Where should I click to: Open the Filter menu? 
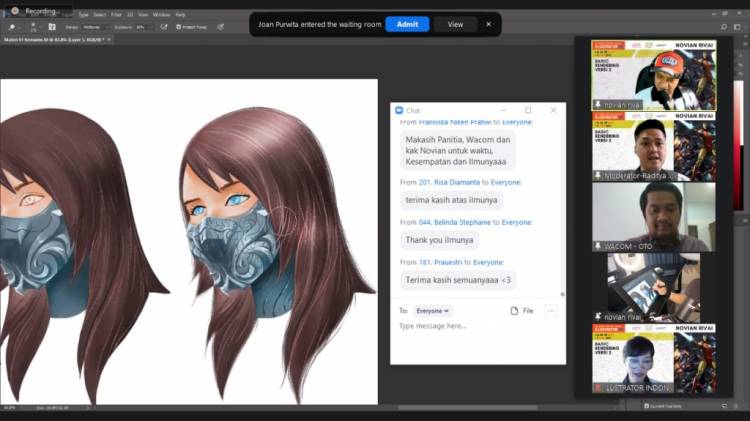click(x=116, y=15)
